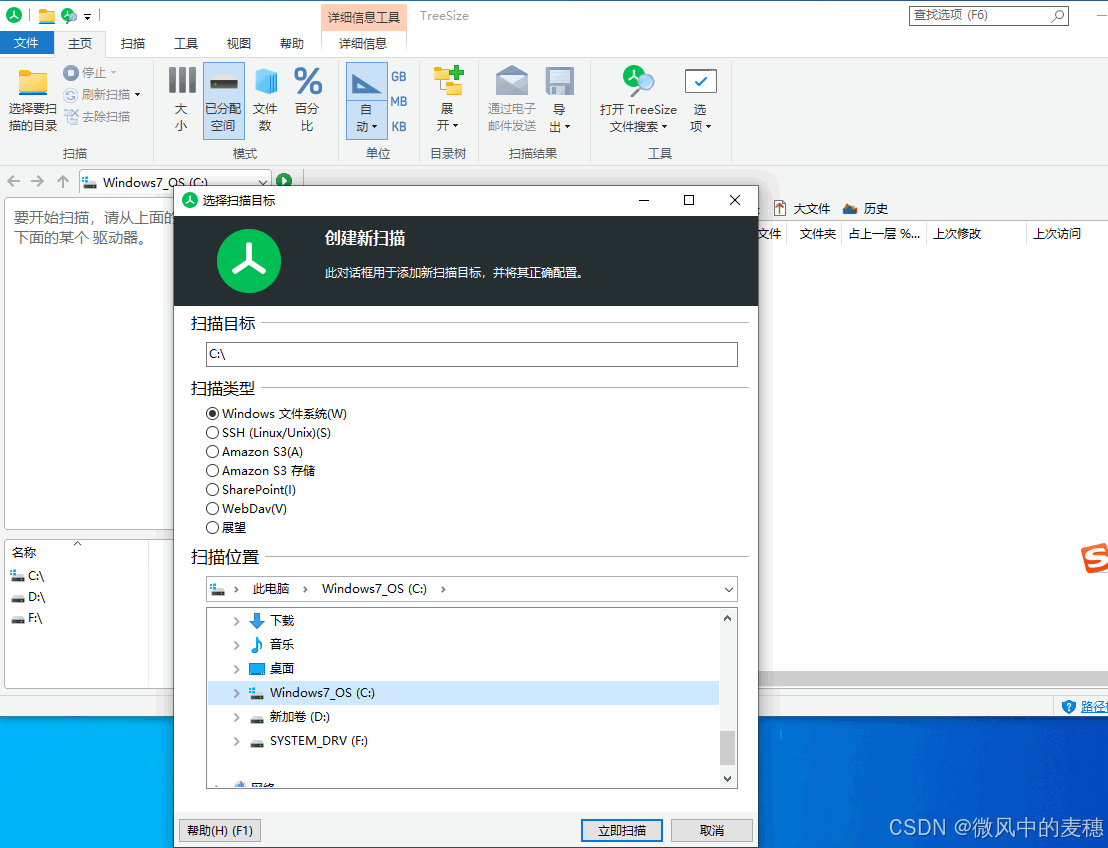
Task: Click the Export (导出) floppy disk icon
Action: [560, 81]
